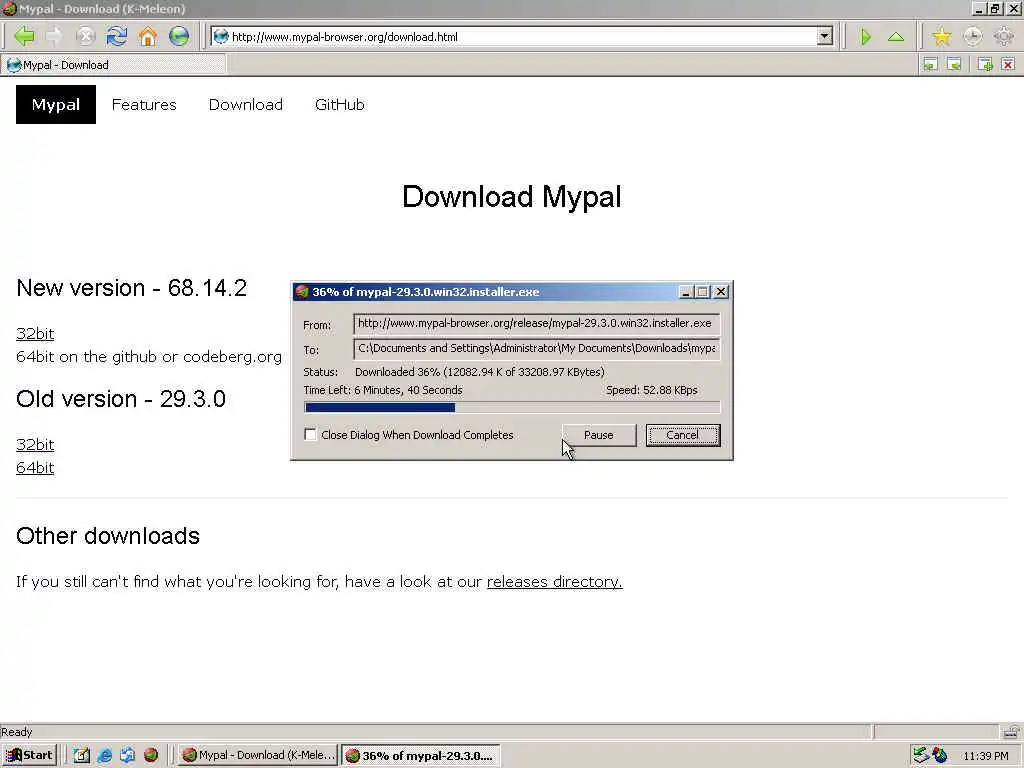
Task: Click the globe search icon in toolbar
Action: click(179, 37)
